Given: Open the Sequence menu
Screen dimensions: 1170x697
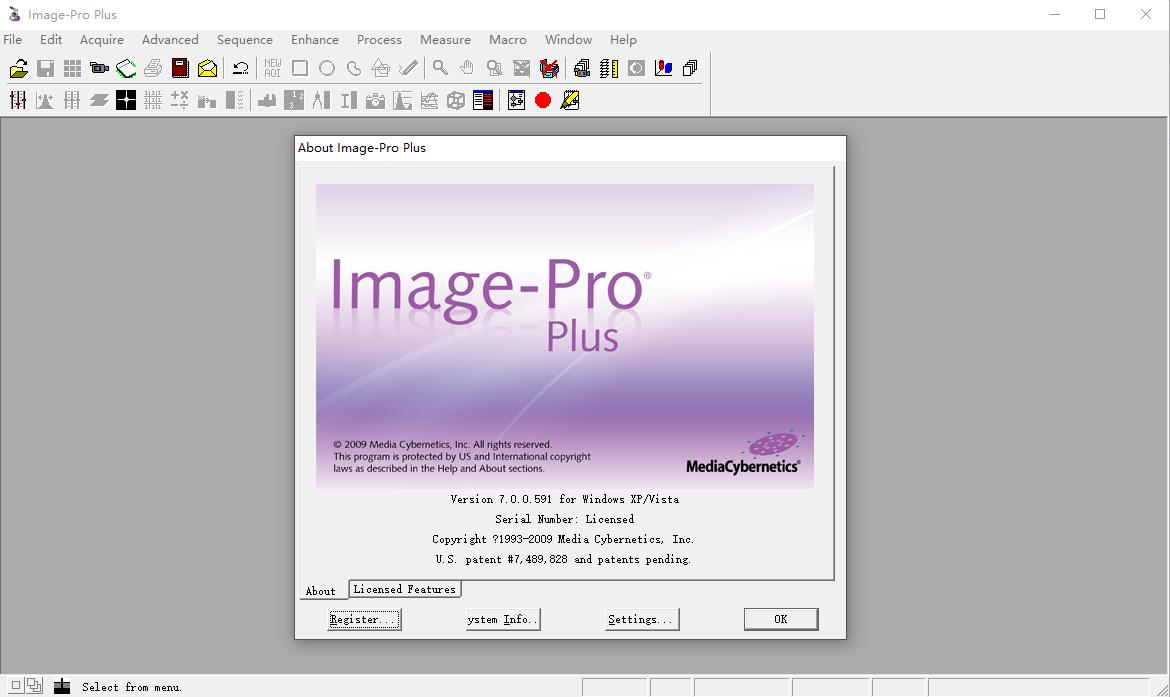Looking at the screenshot, I should (x=245, y=40).
